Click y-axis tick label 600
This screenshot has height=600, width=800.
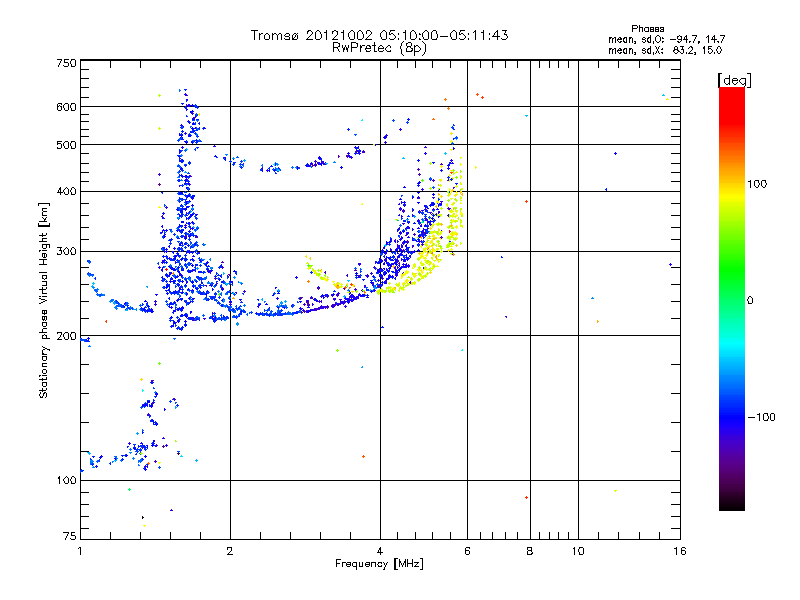tap(66, 107)
